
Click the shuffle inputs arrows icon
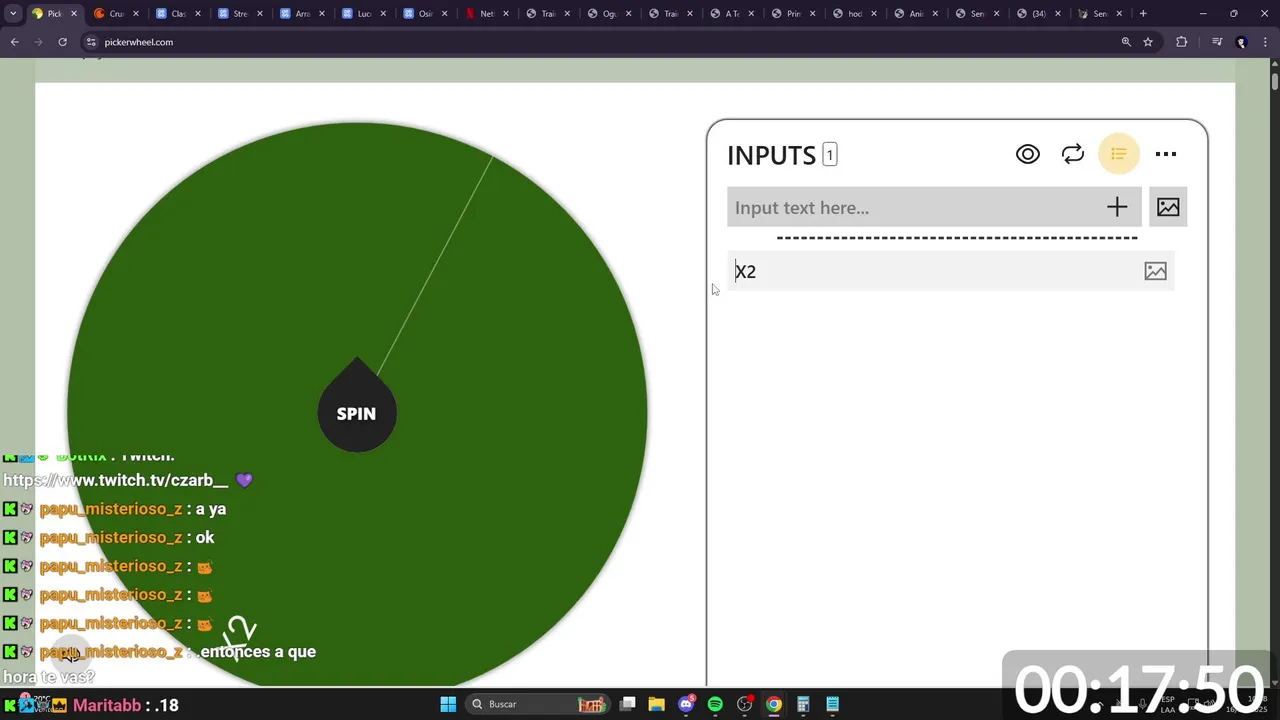[1073, 154]
